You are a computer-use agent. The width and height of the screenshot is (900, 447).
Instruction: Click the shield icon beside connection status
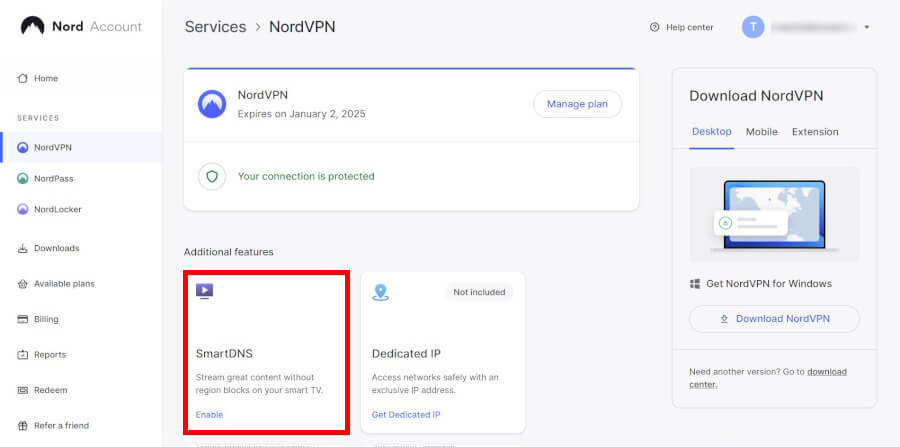pyautogui.click(x=212, y=176)
